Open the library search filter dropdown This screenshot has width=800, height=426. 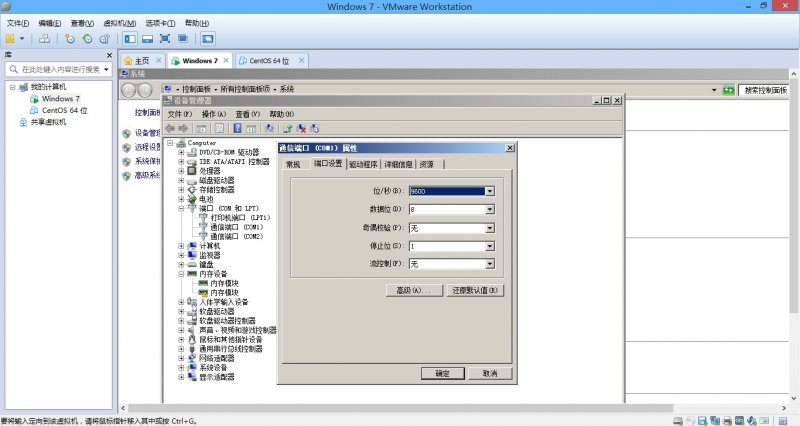coord(106,69)
